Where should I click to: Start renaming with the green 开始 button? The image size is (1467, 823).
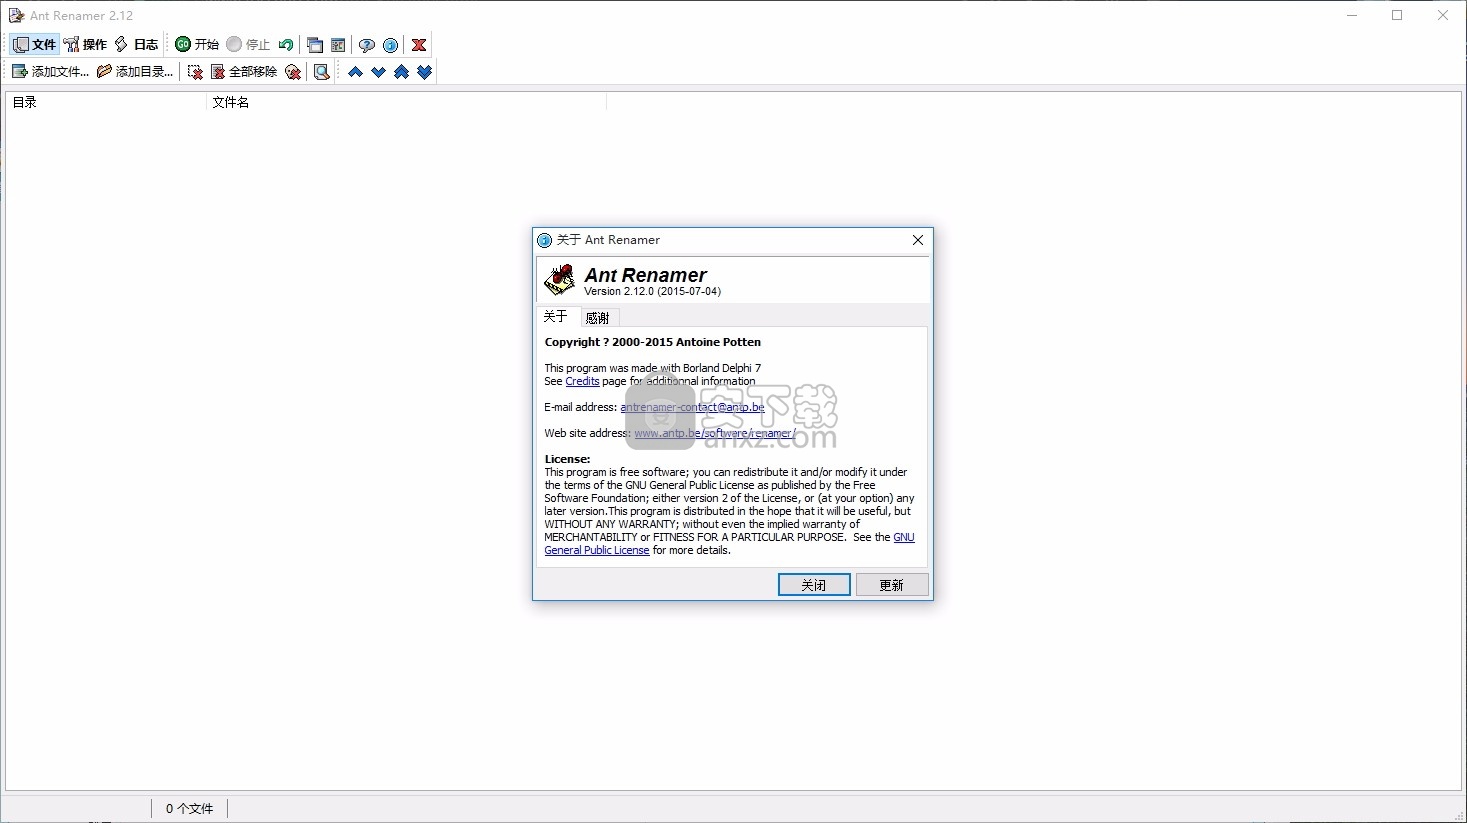tap(197, 44)
